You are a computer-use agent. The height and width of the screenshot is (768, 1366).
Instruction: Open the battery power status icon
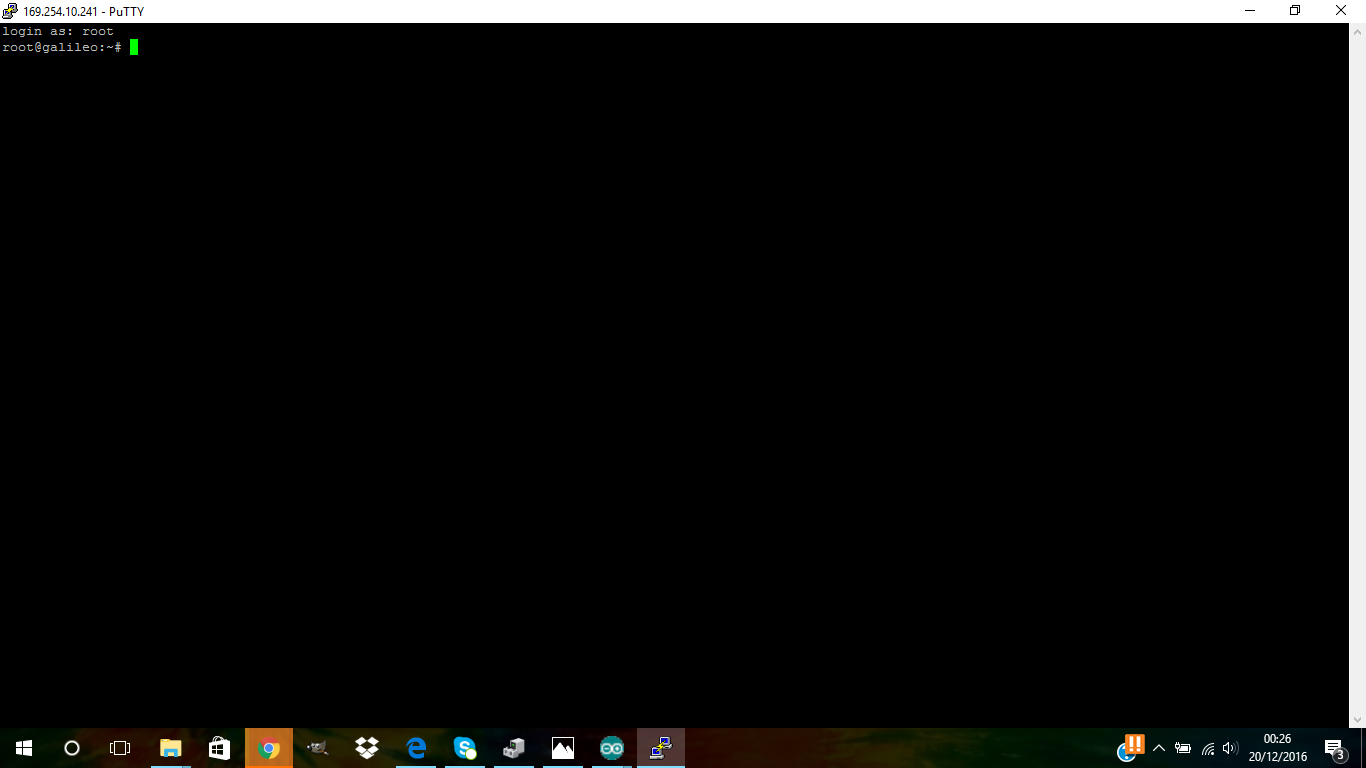[x=1183, y=748]
